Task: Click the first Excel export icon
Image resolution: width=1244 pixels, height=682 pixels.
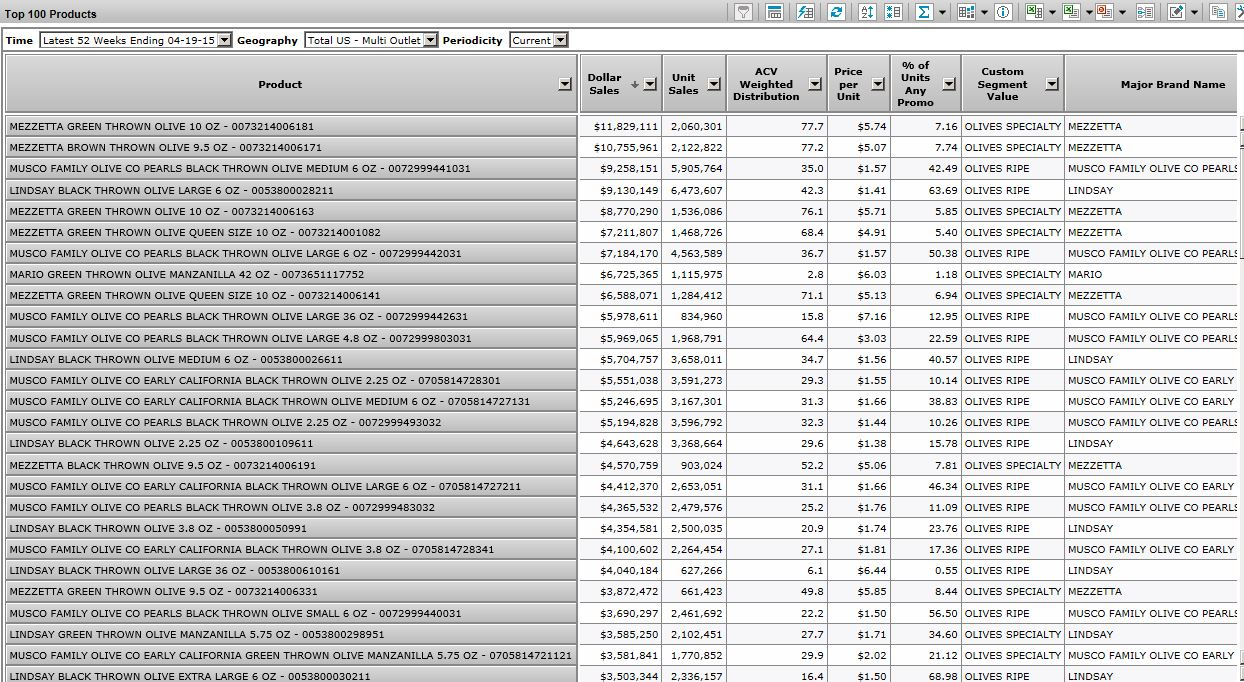Action: [1034, 12]
